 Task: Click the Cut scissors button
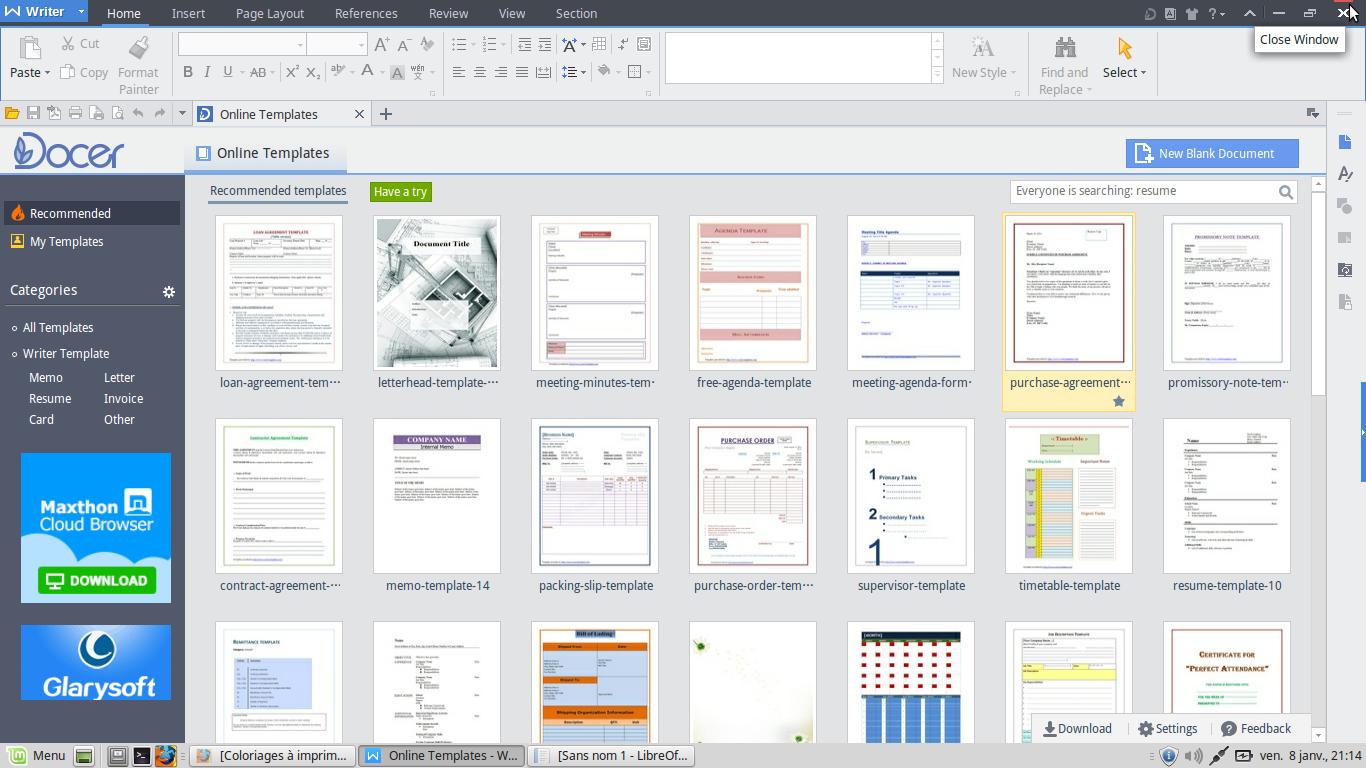point(80,44)
